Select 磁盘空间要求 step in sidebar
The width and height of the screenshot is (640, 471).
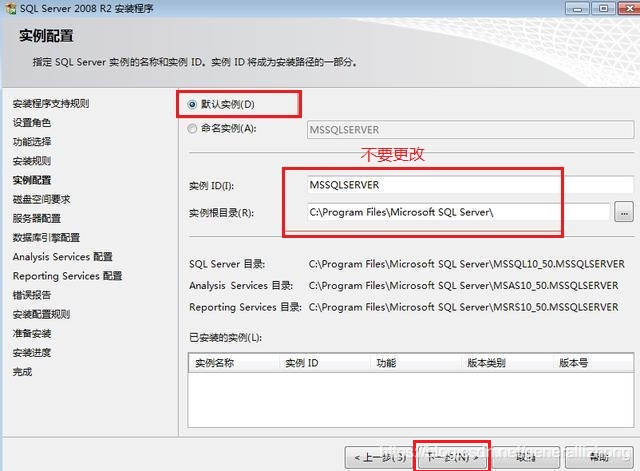pyautogui.click(x=41, y=199)
